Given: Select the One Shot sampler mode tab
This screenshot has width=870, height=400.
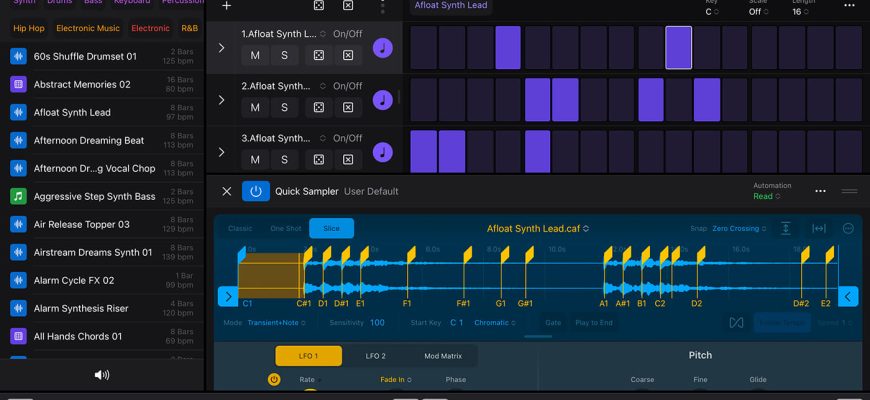Looking at the screenshot, I should pos(286,228).
